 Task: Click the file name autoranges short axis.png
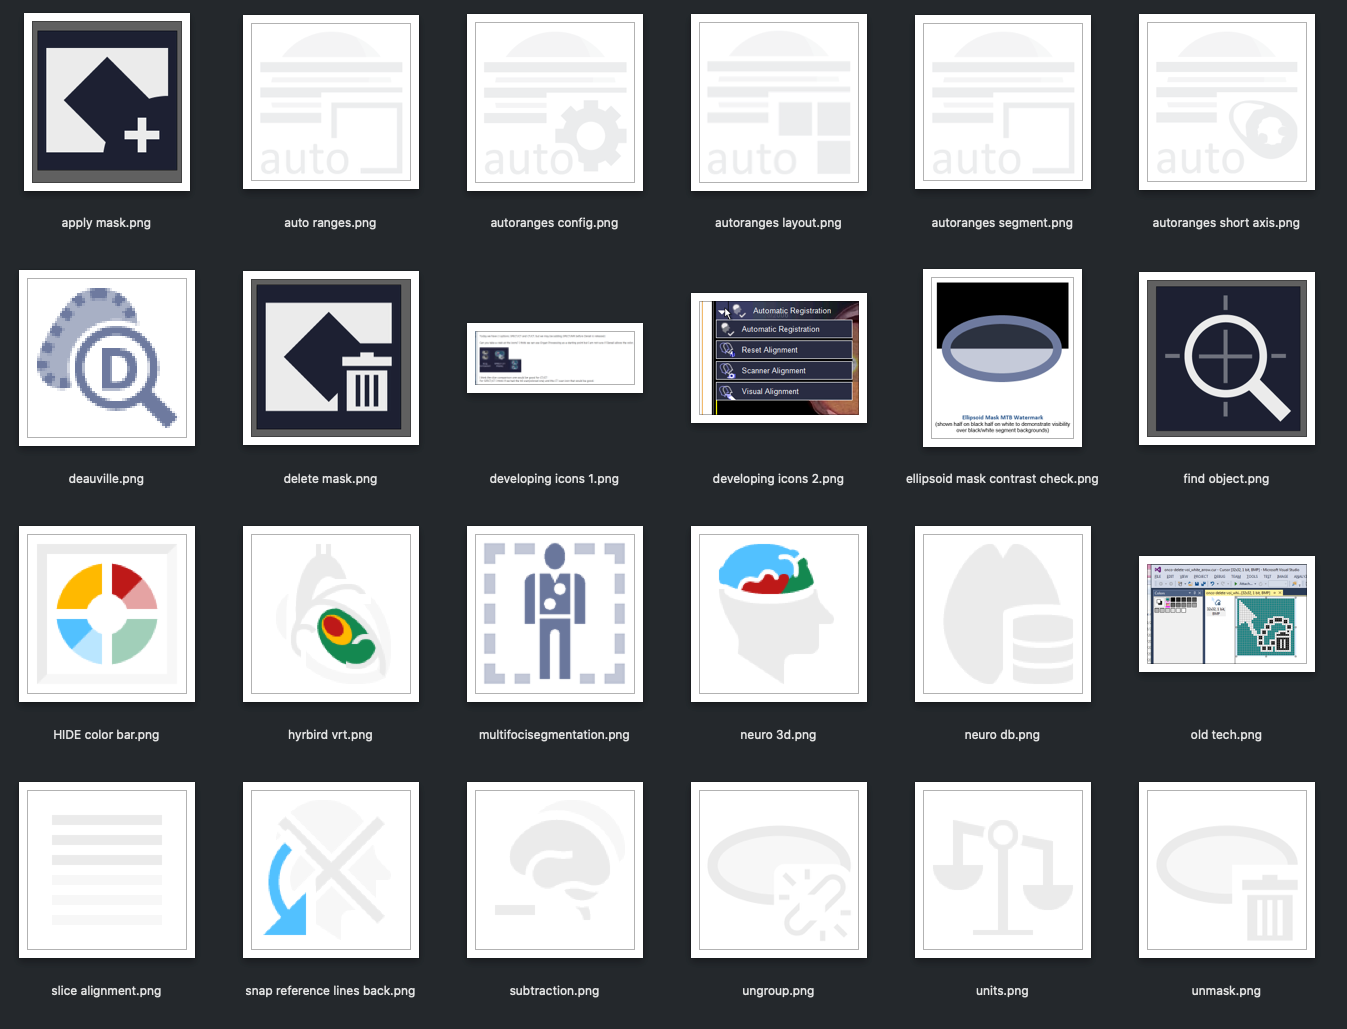1226,223
